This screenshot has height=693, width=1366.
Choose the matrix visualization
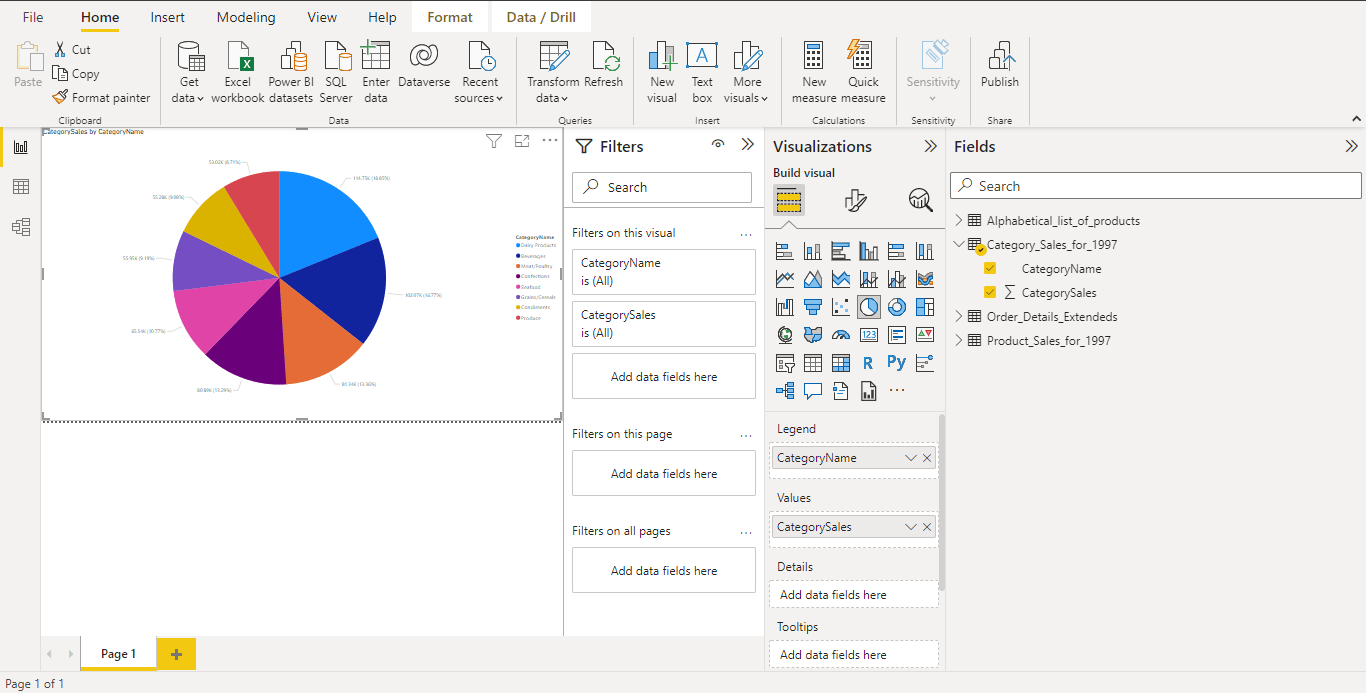(x=841, y=363)
